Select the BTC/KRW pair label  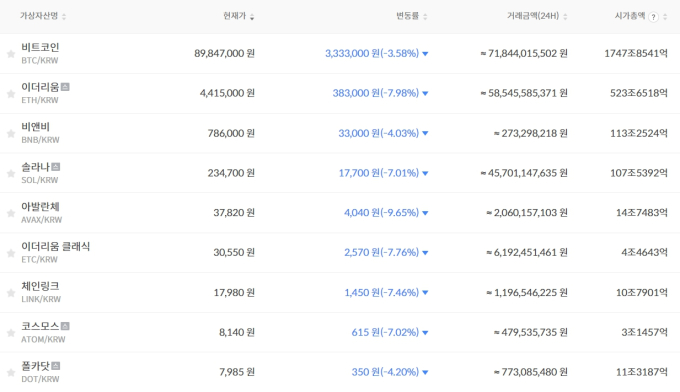pyautogui.click(x=40, y=60)
